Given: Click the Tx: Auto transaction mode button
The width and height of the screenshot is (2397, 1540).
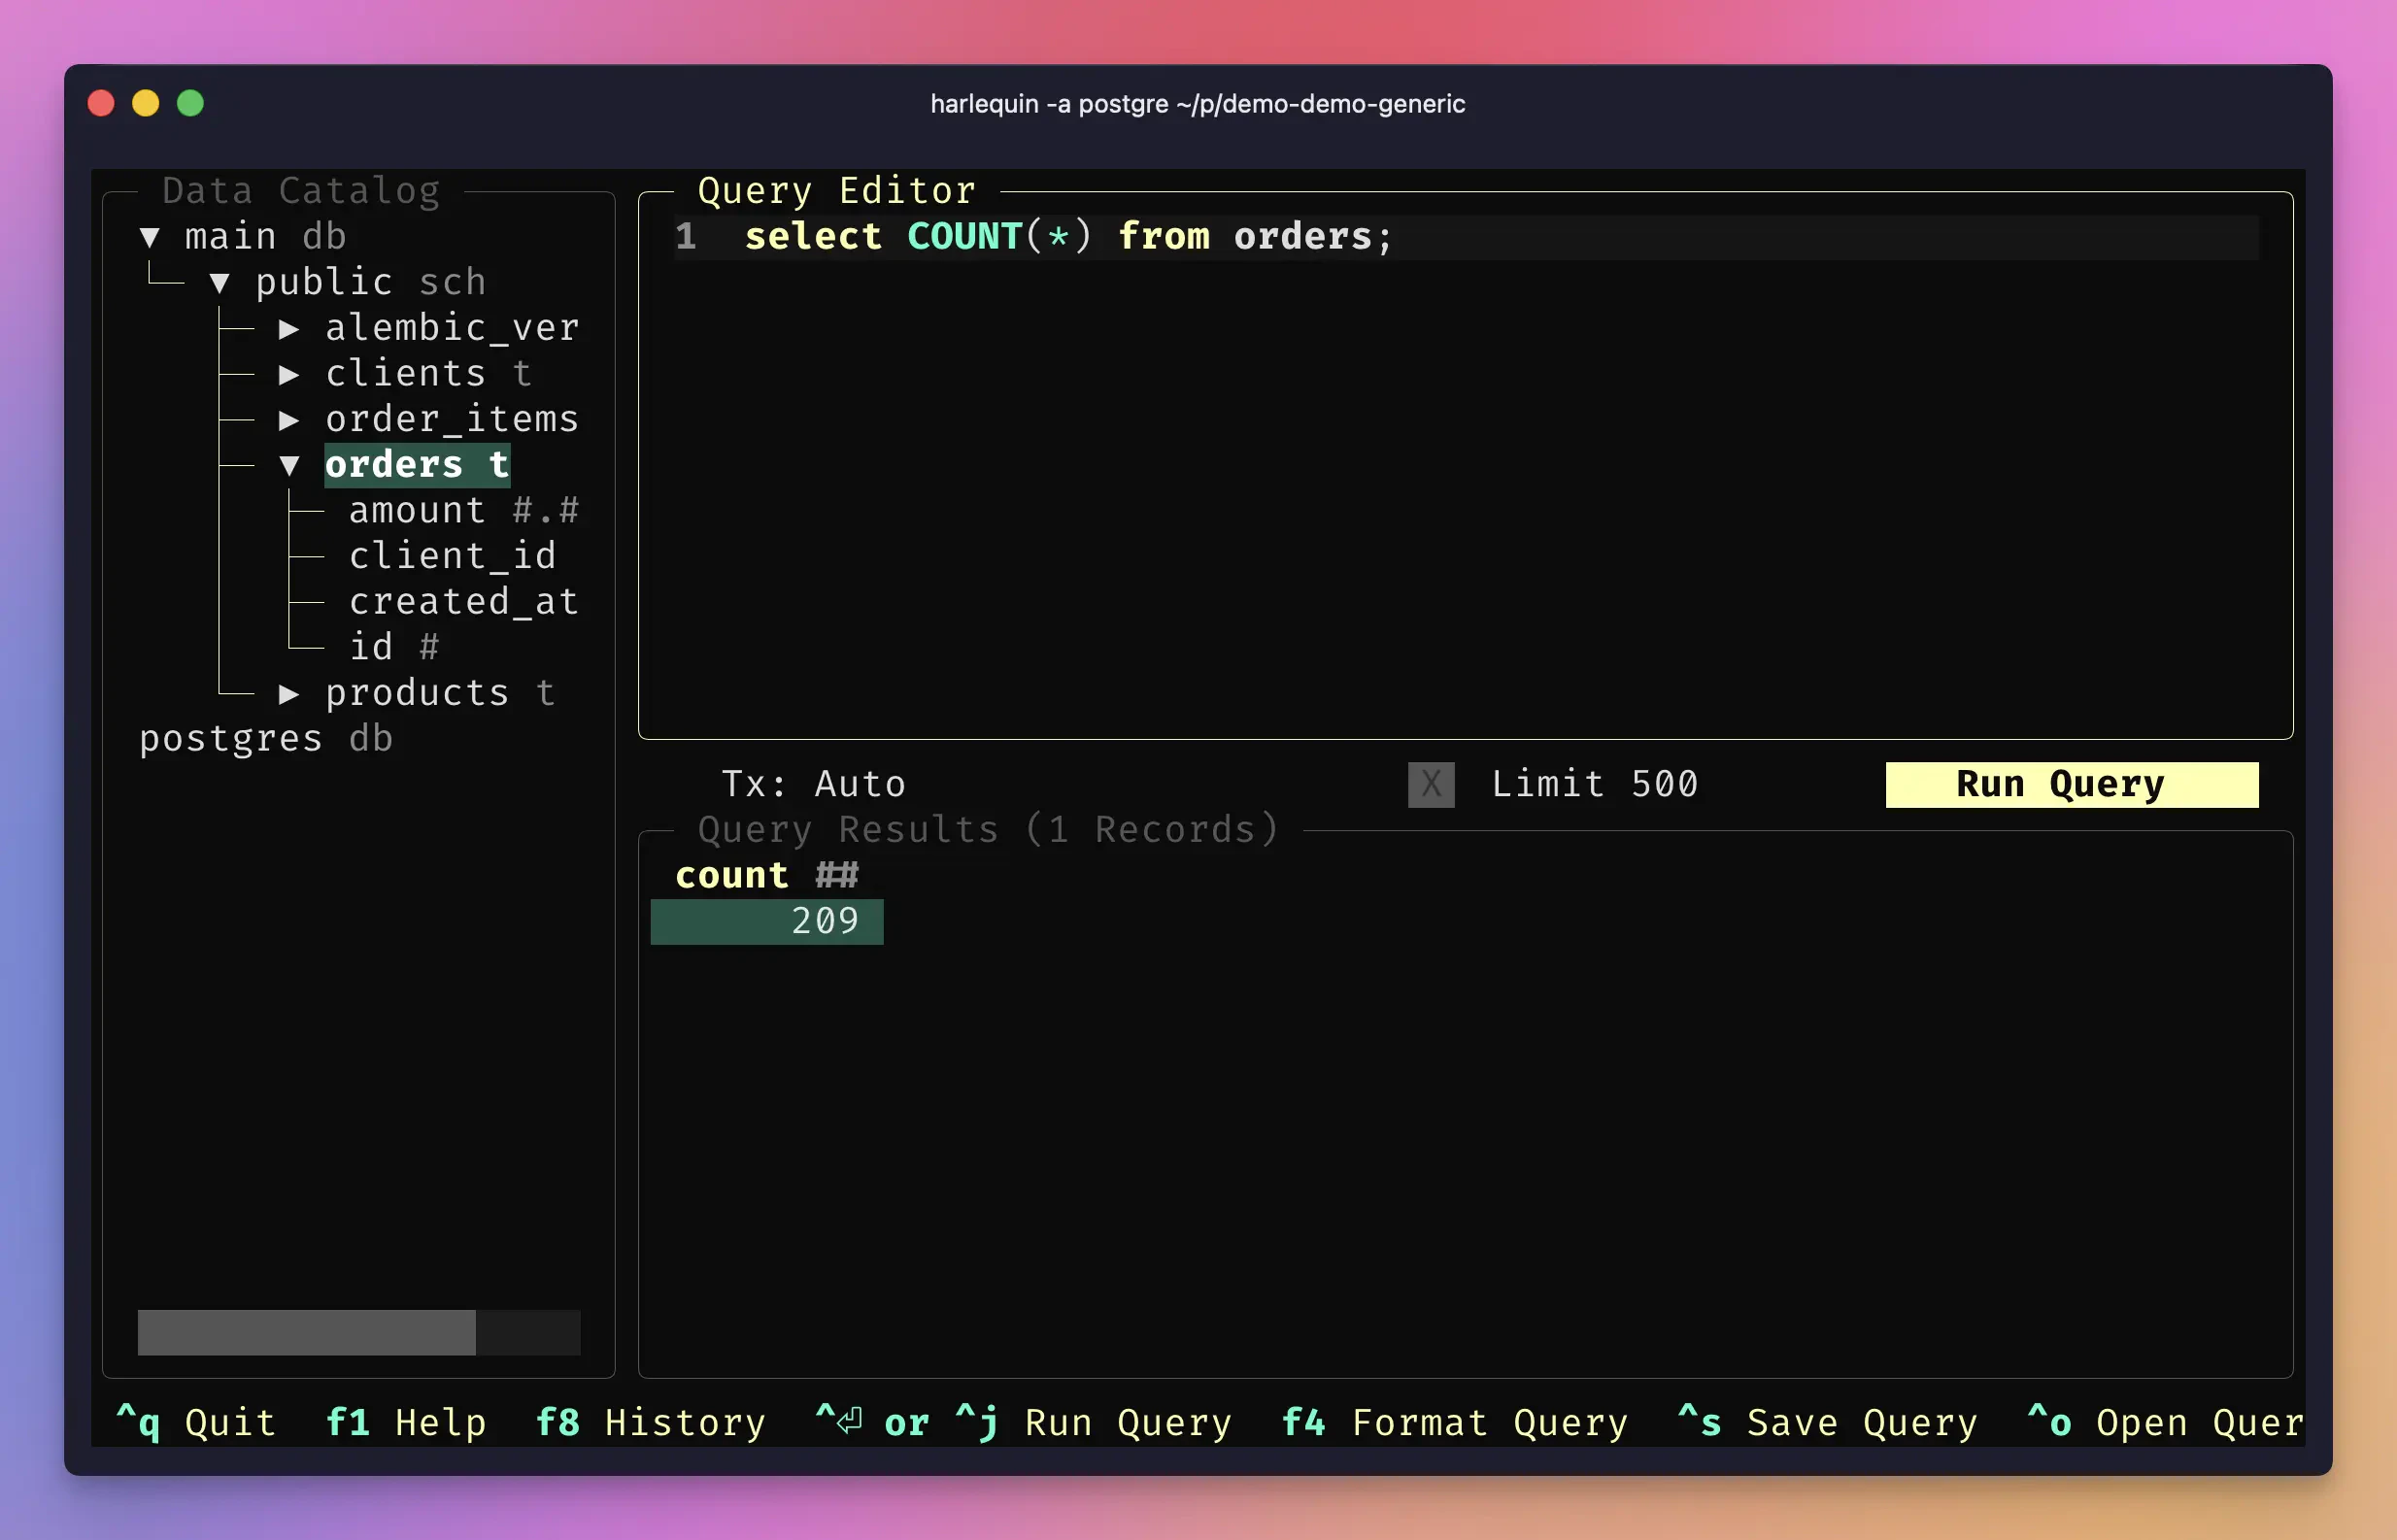Looking at the screenshot, I should [x=813, y=784].
